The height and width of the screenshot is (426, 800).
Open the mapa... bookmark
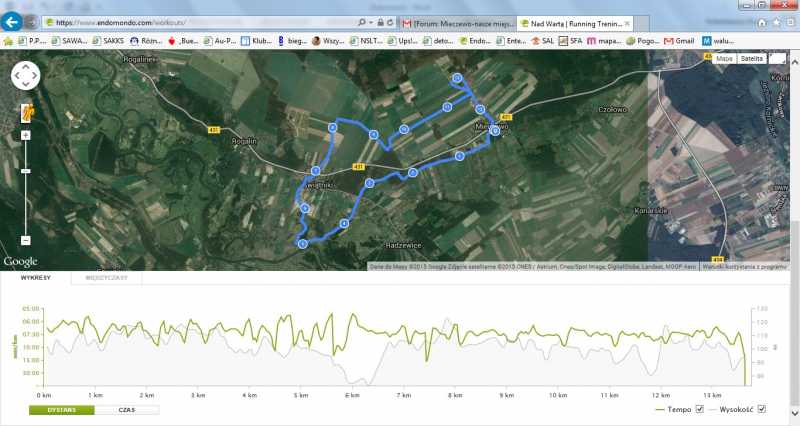pos(604,41)
